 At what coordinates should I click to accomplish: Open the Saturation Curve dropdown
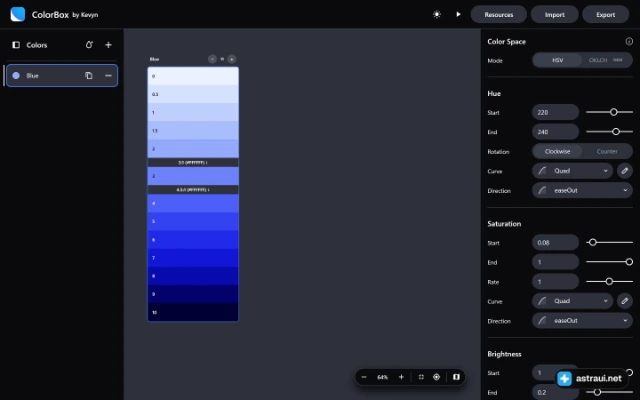coord(572,301)
